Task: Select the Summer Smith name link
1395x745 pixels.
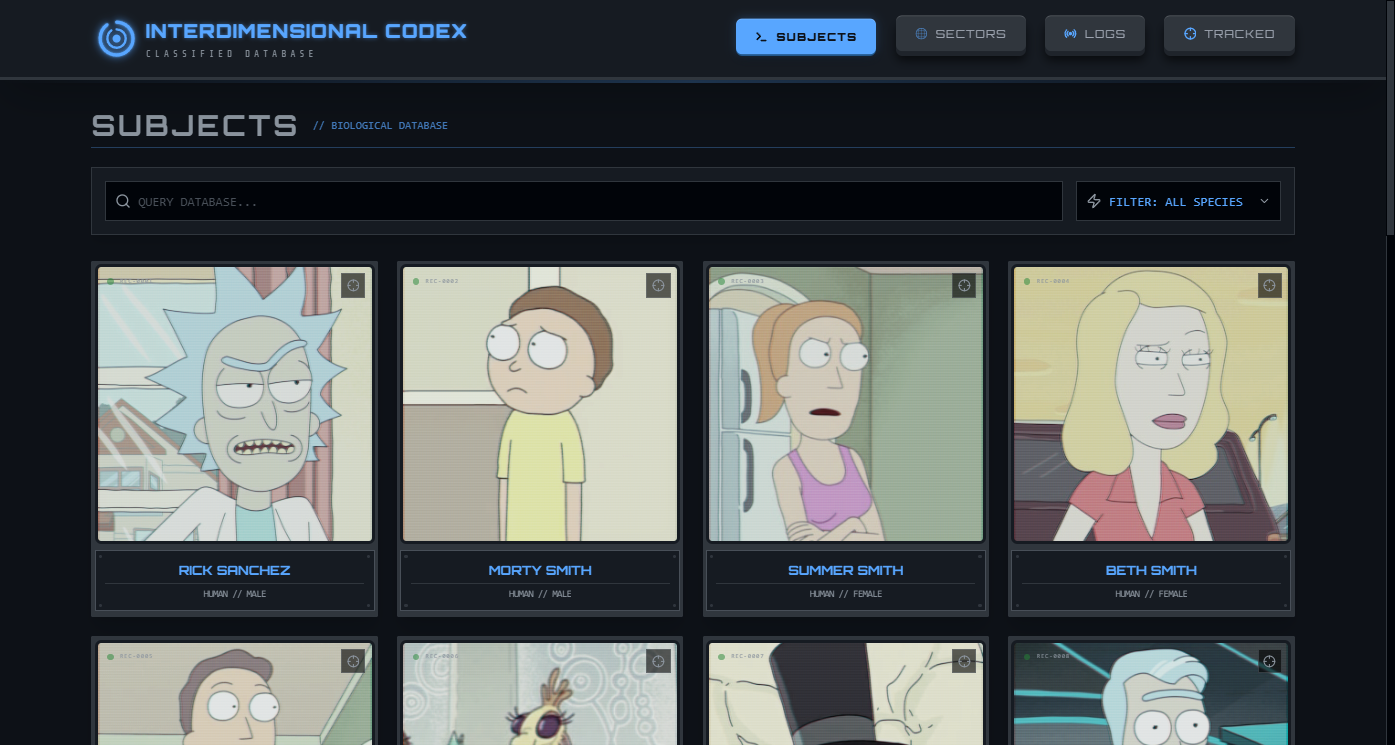Action: 846,570
